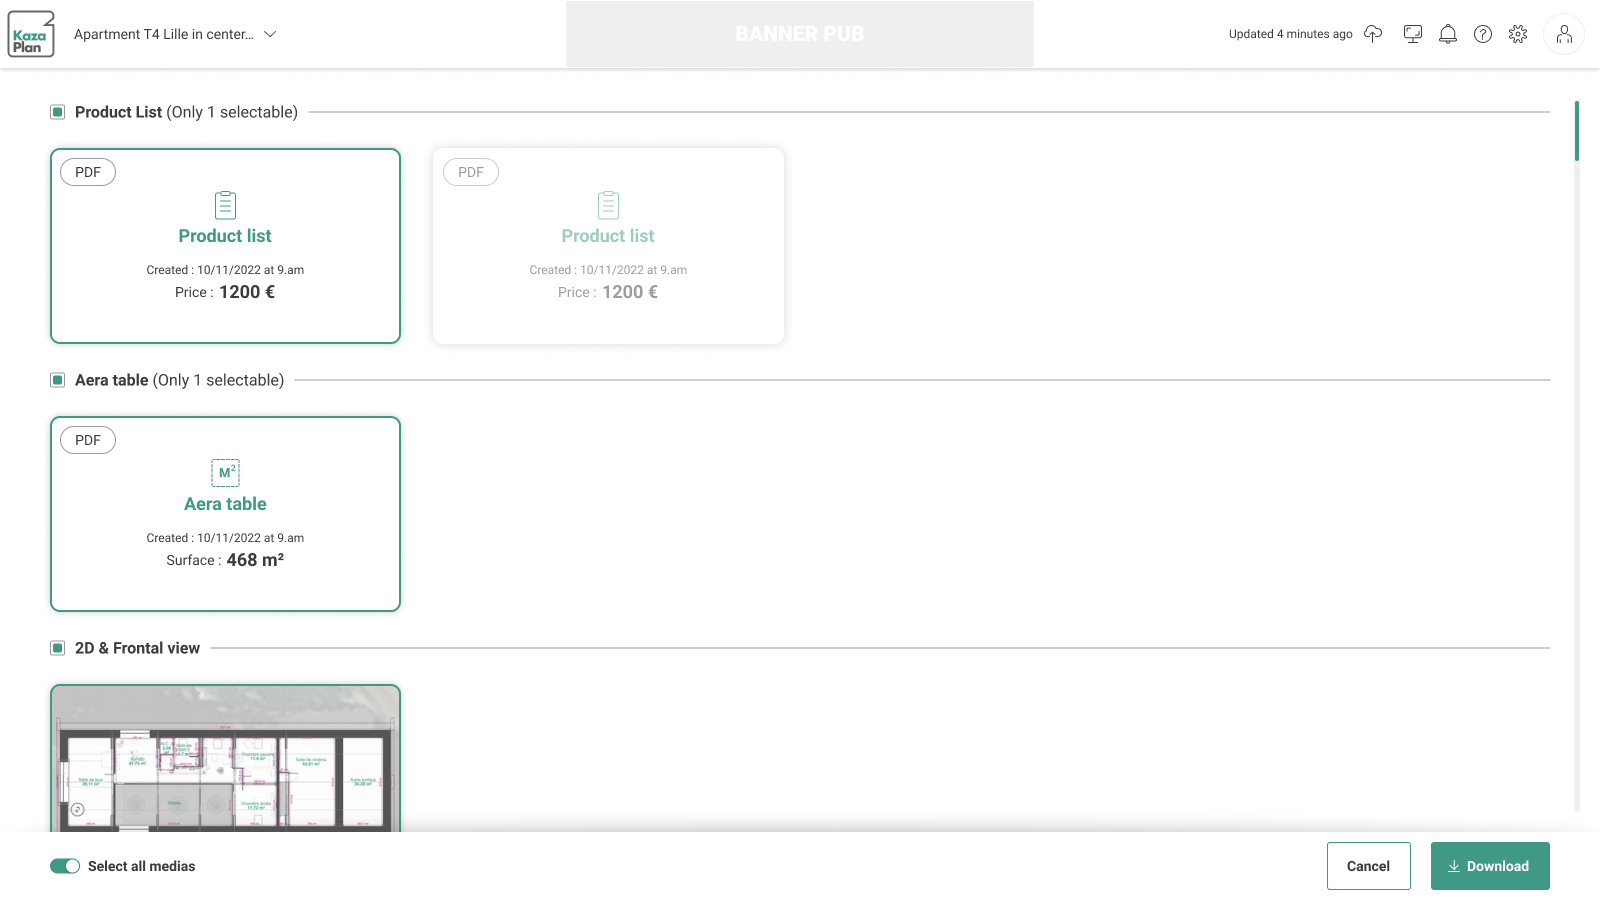
Task: Open the project name dropdown chevron
Action: [270, 34]
